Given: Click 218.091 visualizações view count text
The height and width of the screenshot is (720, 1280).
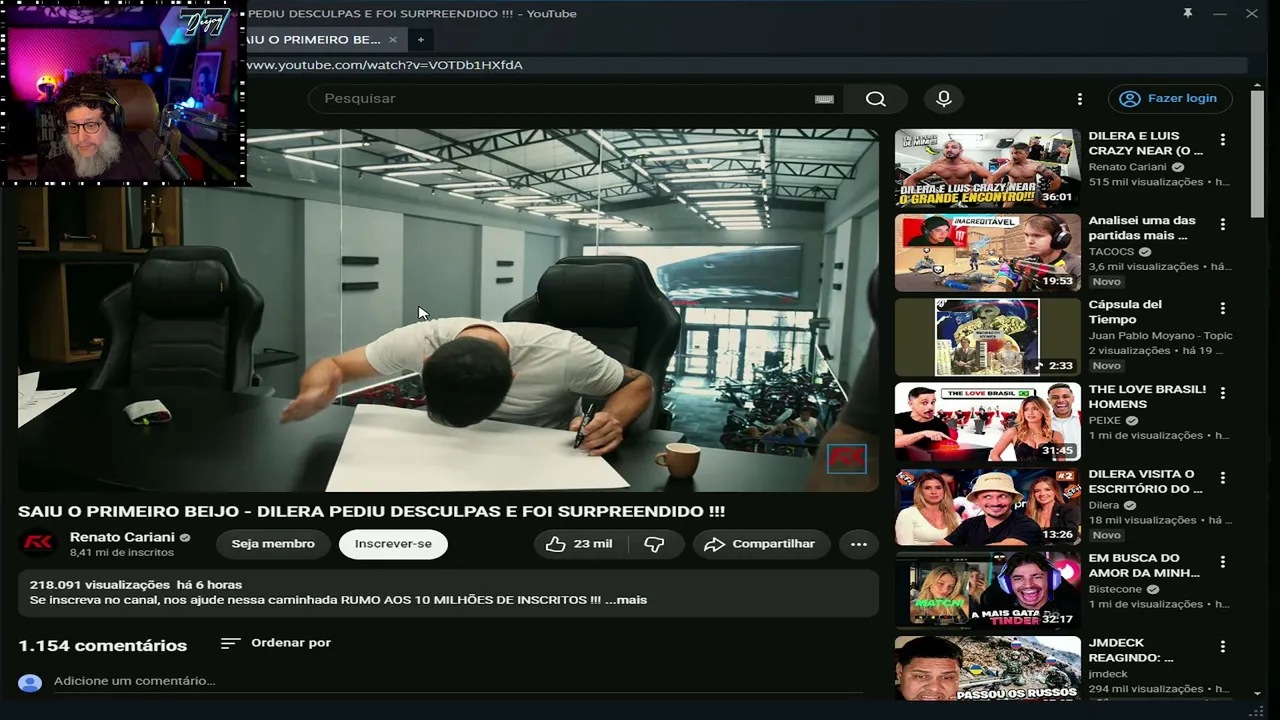Looking at the screenshot, I should [100, 585].
